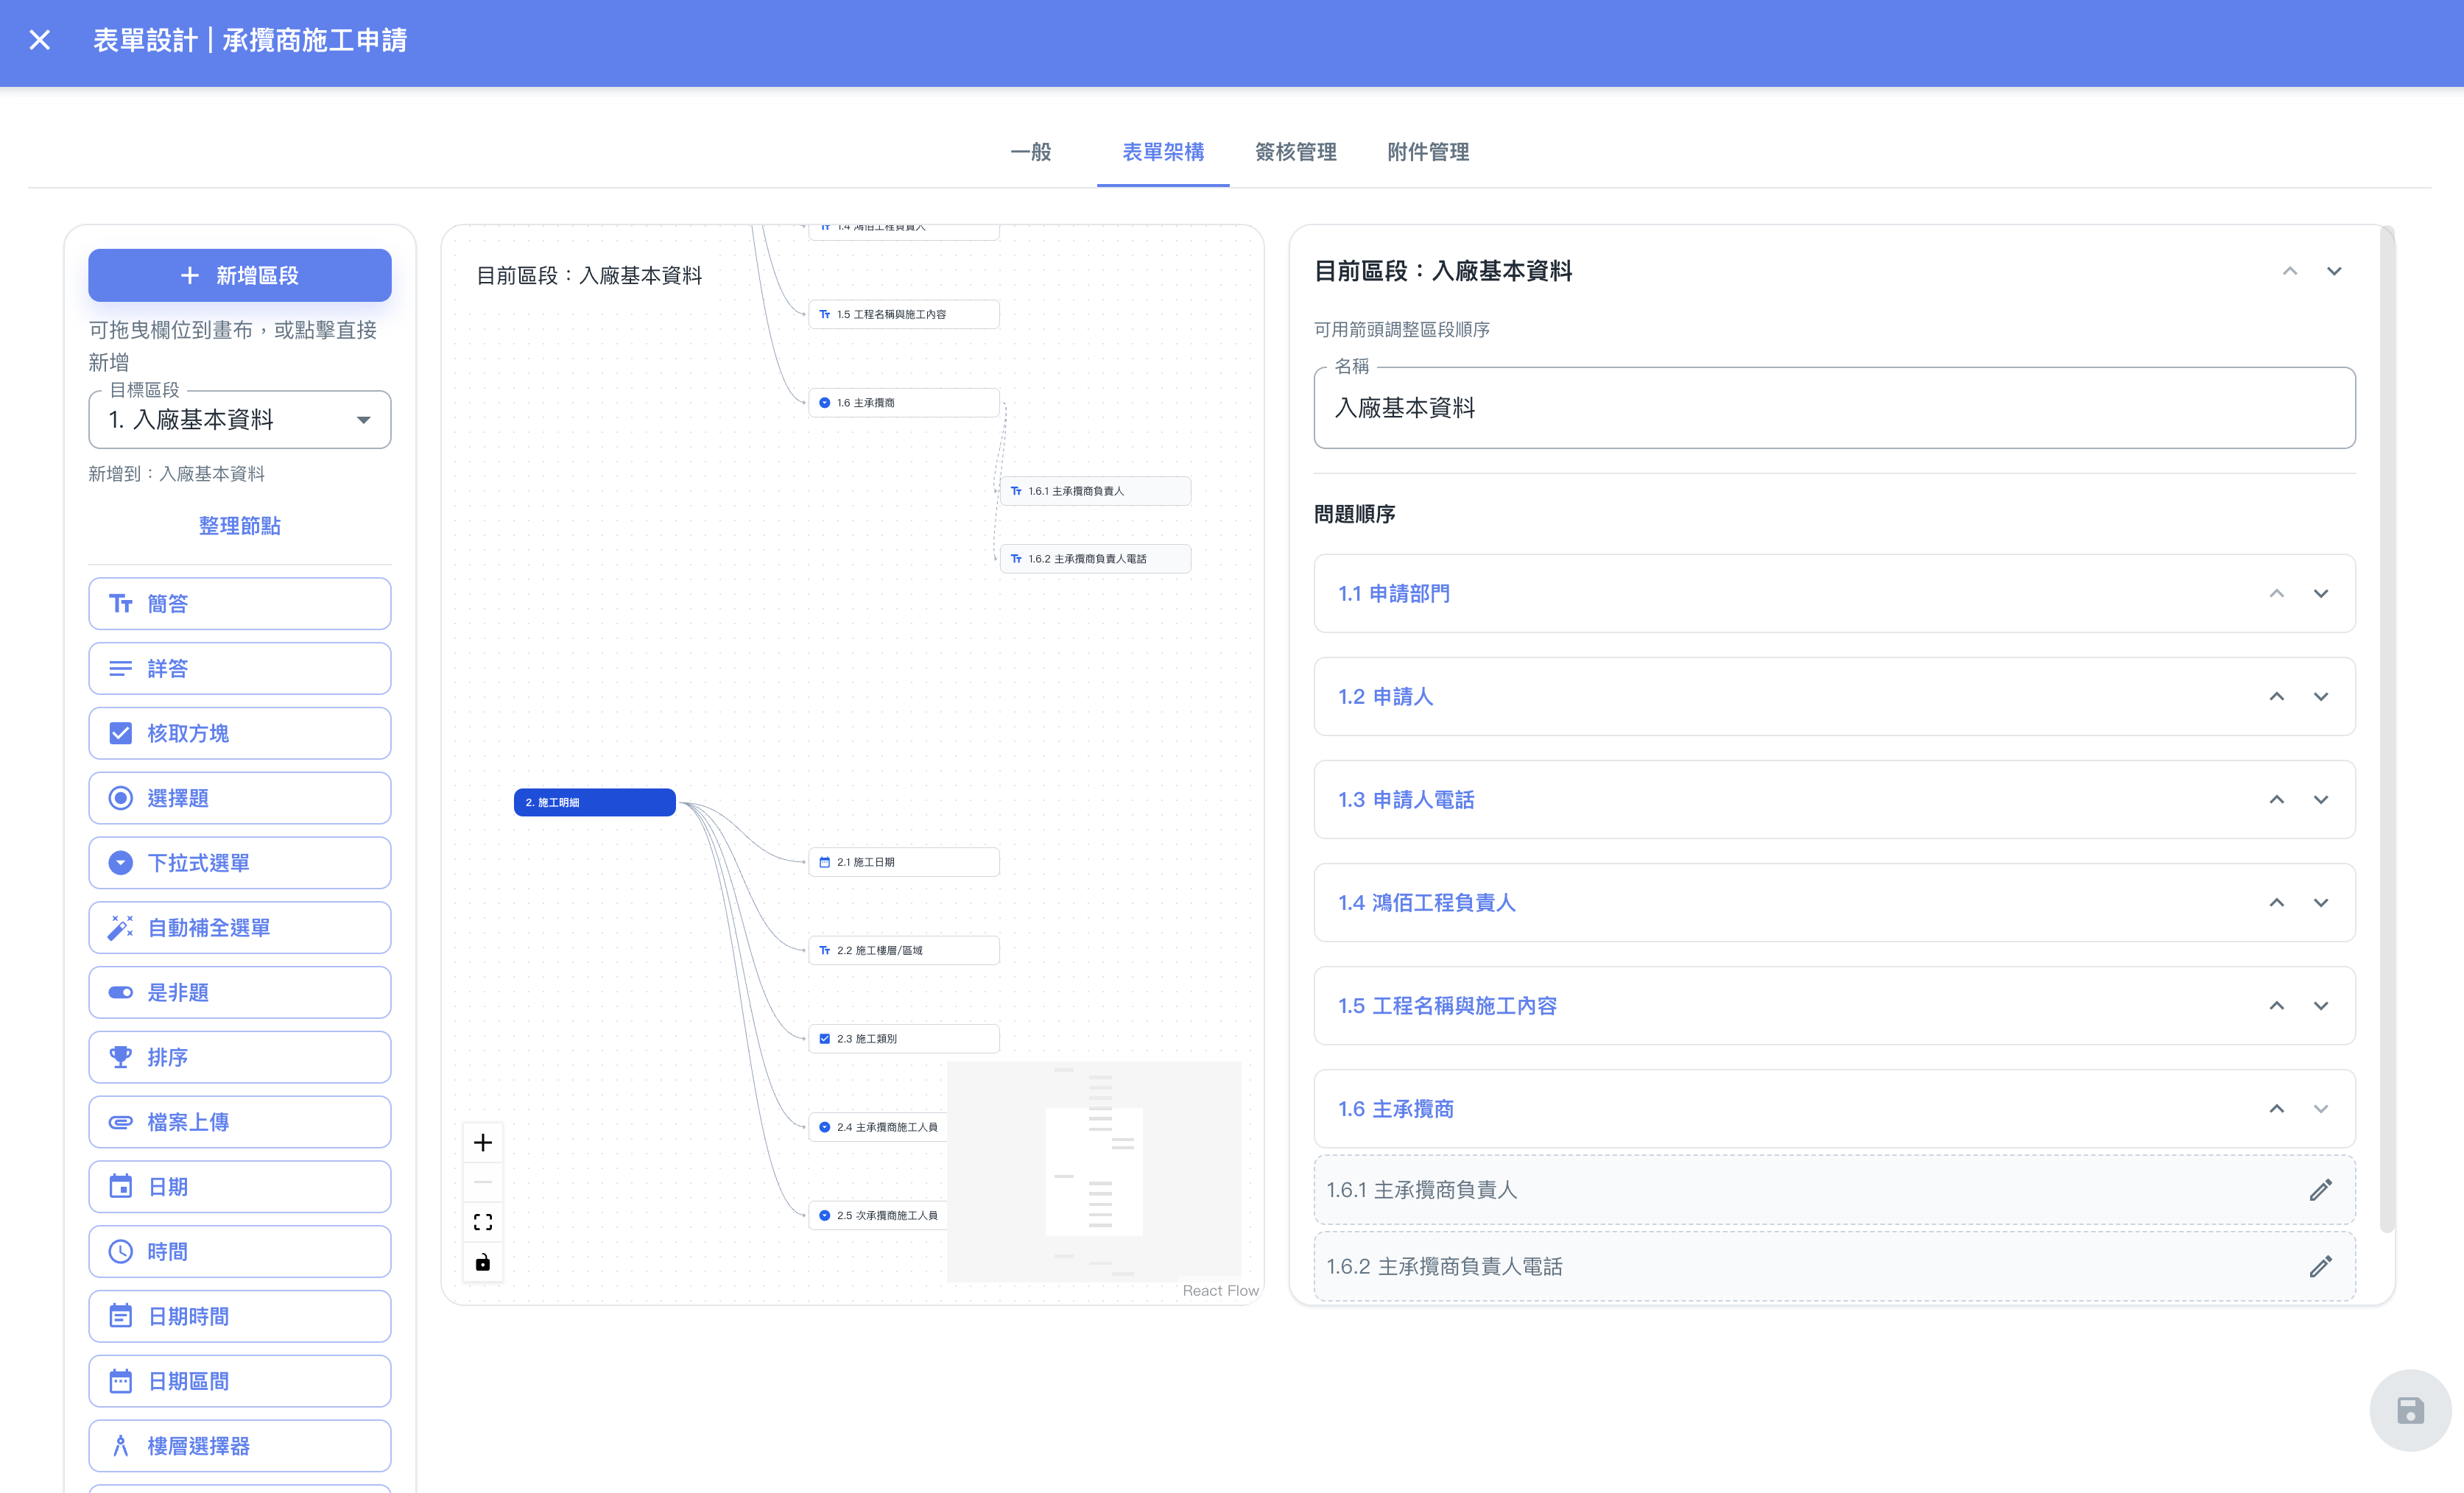Click the 名稱 input field
This screenshot has width=2464, height=1493.
[1834, 408]
